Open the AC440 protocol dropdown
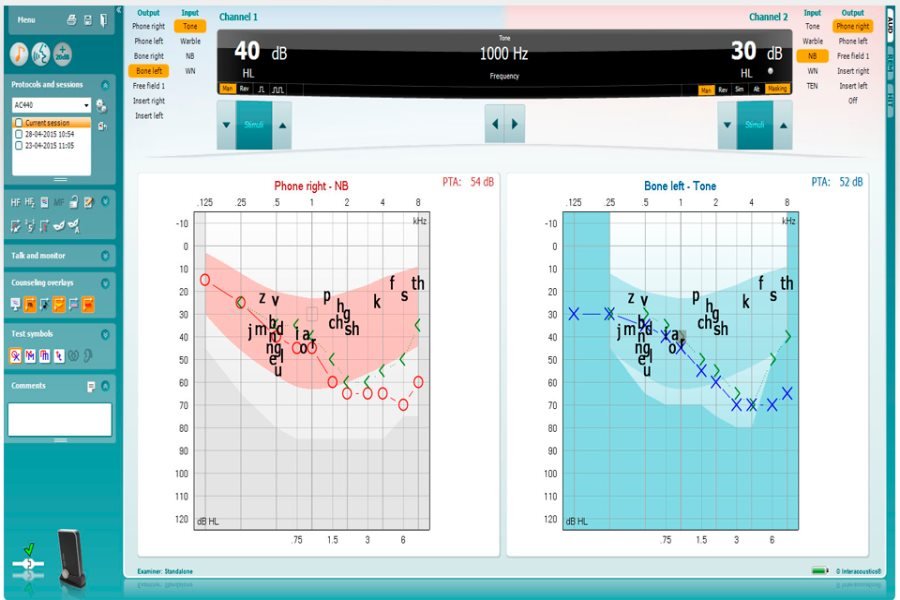900x600 pixels. (87, 105)
